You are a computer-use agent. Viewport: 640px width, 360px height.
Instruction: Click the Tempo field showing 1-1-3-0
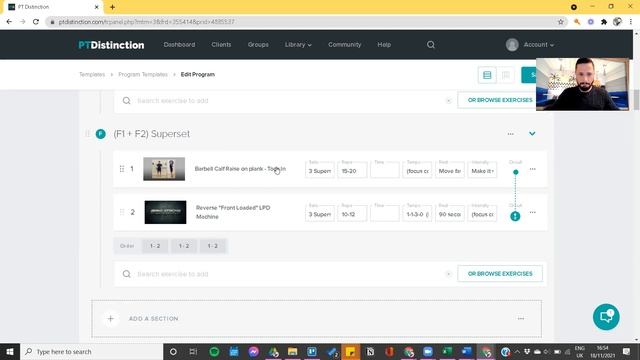tap(417, 213)
